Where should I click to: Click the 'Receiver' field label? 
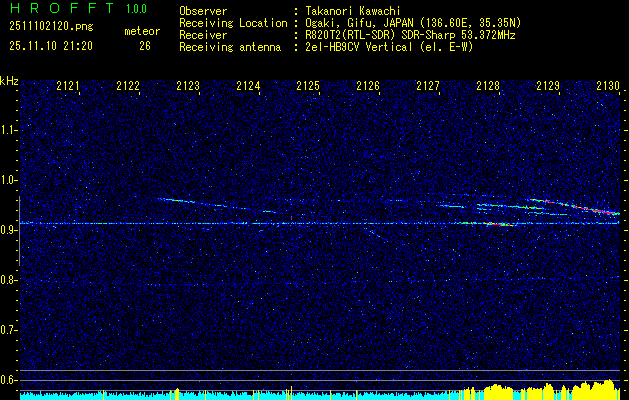203,35
